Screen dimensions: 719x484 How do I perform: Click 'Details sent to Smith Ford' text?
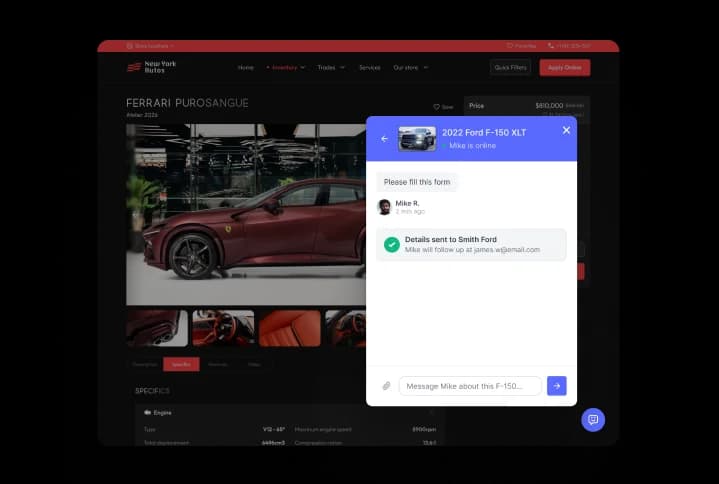[451, 239]
